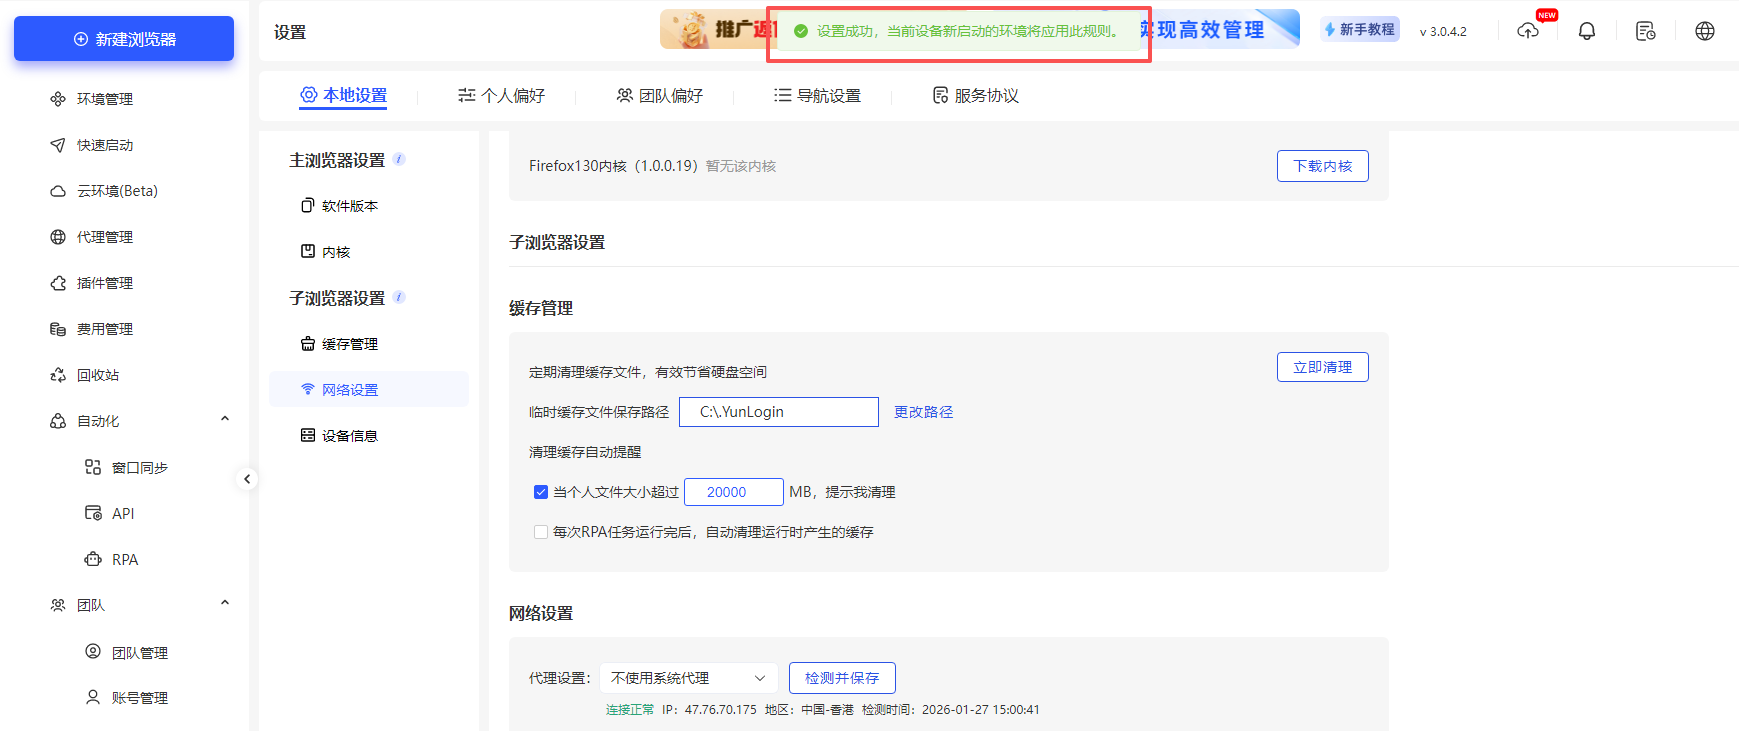The width and height of the screenshot is (1739, 731).
Task: Click the 连接正常 status text
Action: pyautogui.click(x=630, y=710)
